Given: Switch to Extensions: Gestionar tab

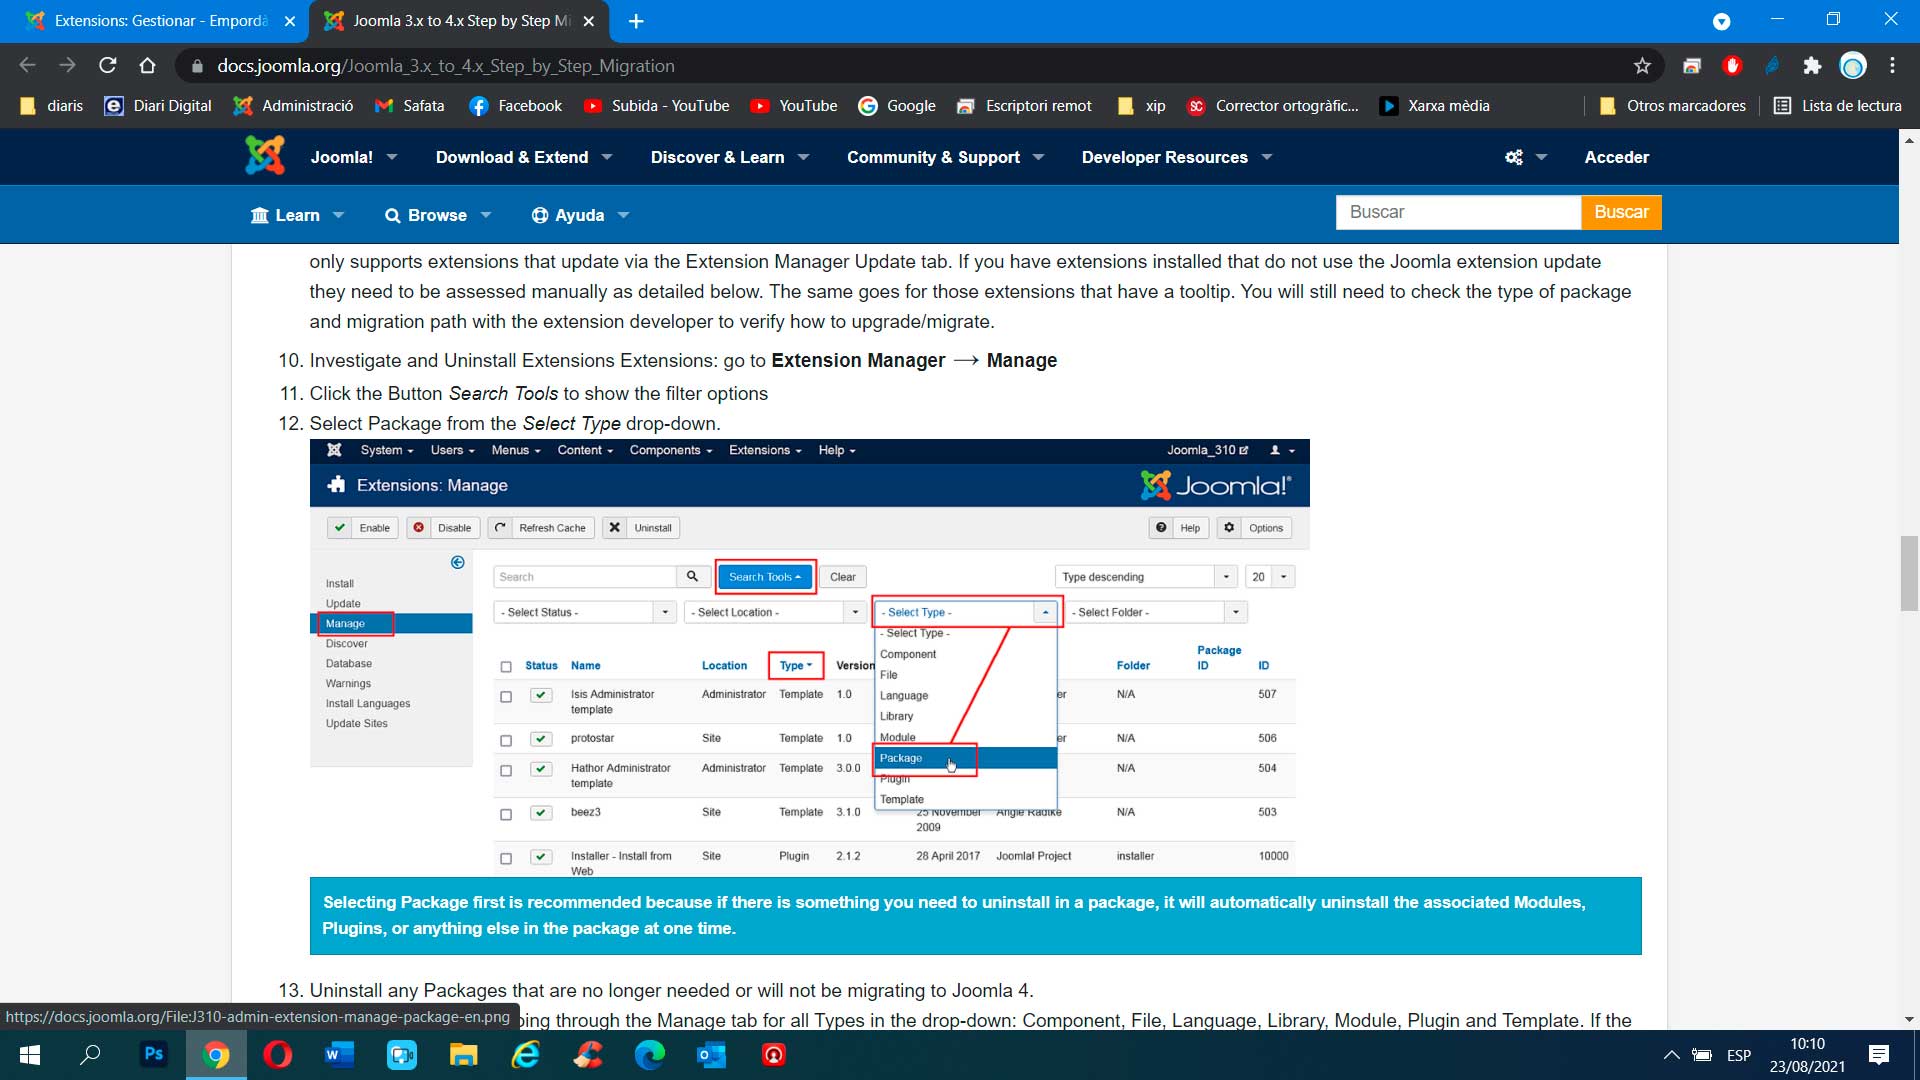Looking at the screenshot, I should [x=160, y=21].
